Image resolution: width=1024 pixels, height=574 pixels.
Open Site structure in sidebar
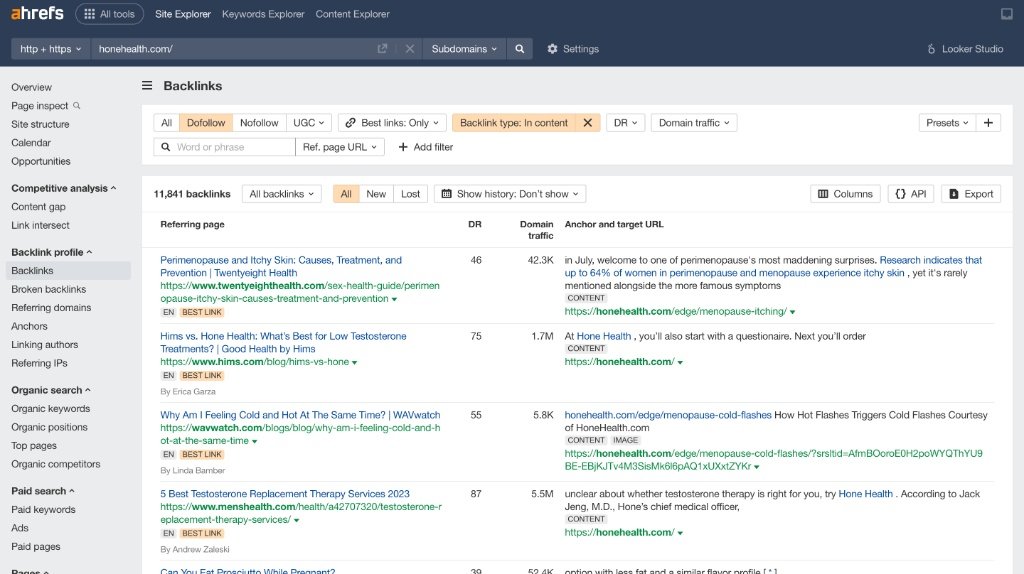[40, 124]
